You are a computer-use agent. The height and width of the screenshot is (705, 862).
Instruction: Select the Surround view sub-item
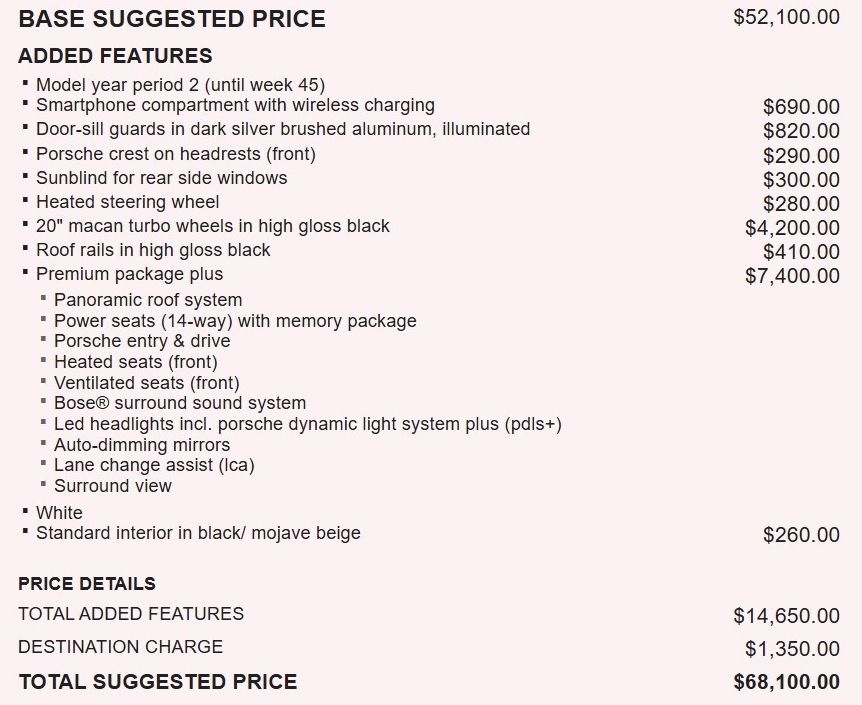coord(113,486)
